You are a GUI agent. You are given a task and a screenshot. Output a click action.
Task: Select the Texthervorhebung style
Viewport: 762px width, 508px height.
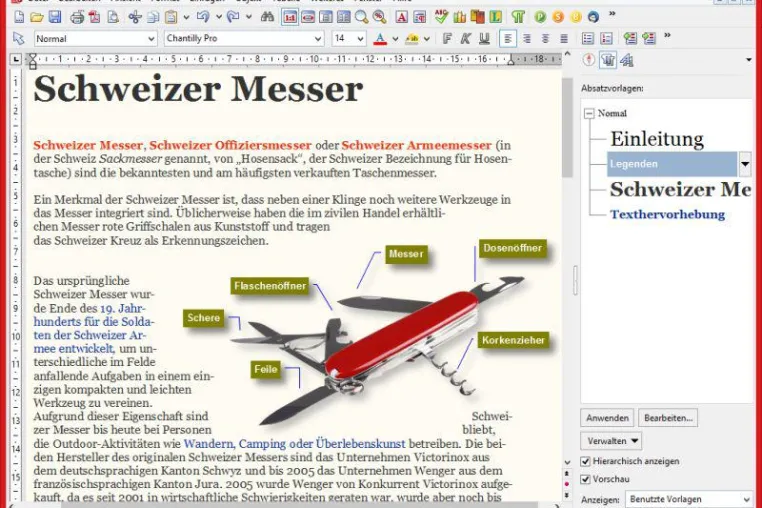tap(667, 214)
